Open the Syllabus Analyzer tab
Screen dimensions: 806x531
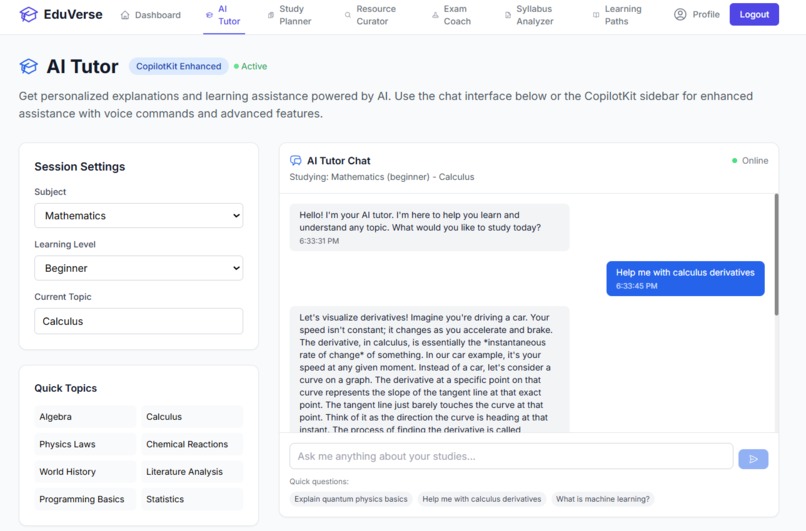529,15
